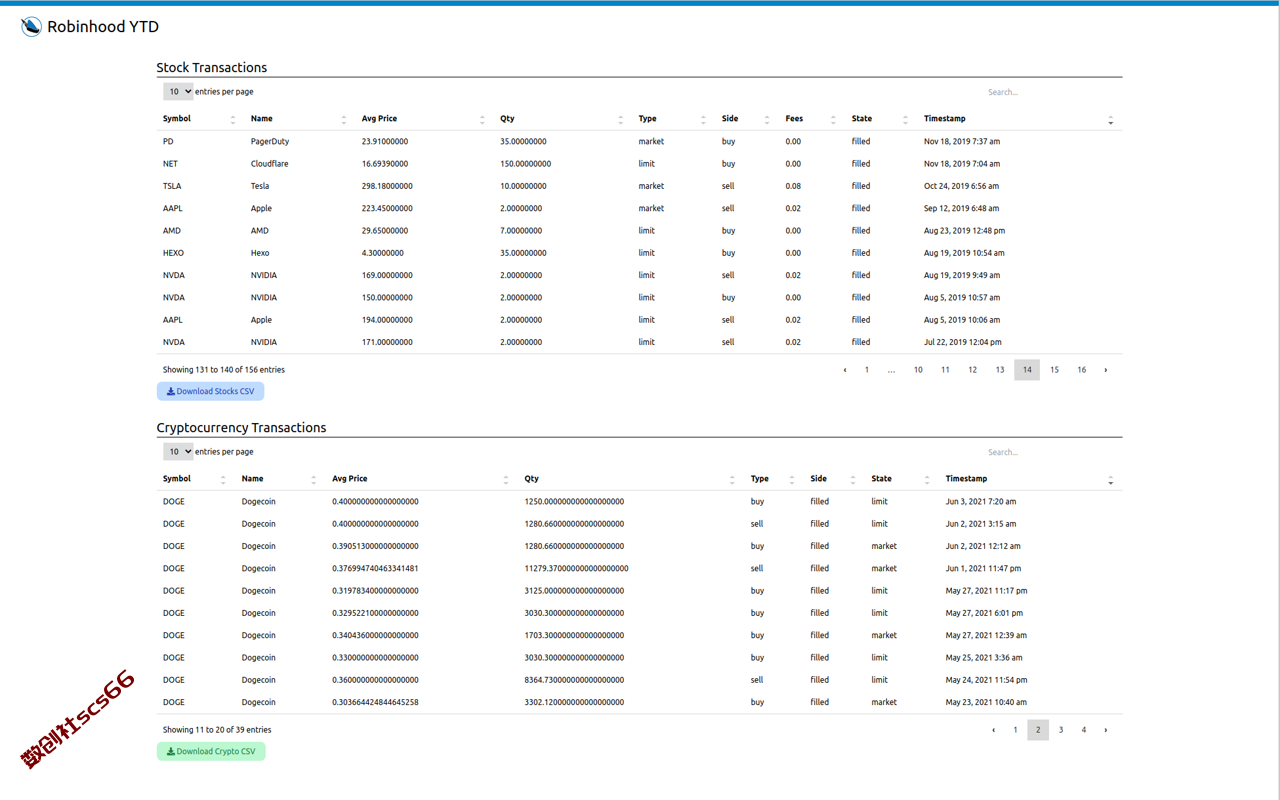Focus the stock transactions search field
The height and width of the screenshot is (800, 1280).
[x=1049, y=92]
